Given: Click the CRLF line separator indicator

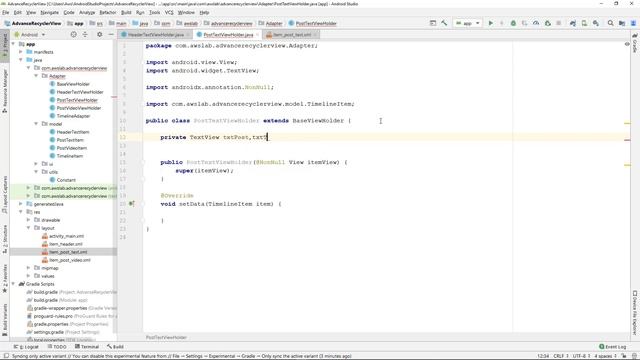Looking at the screenshot, I should point(560,356).
